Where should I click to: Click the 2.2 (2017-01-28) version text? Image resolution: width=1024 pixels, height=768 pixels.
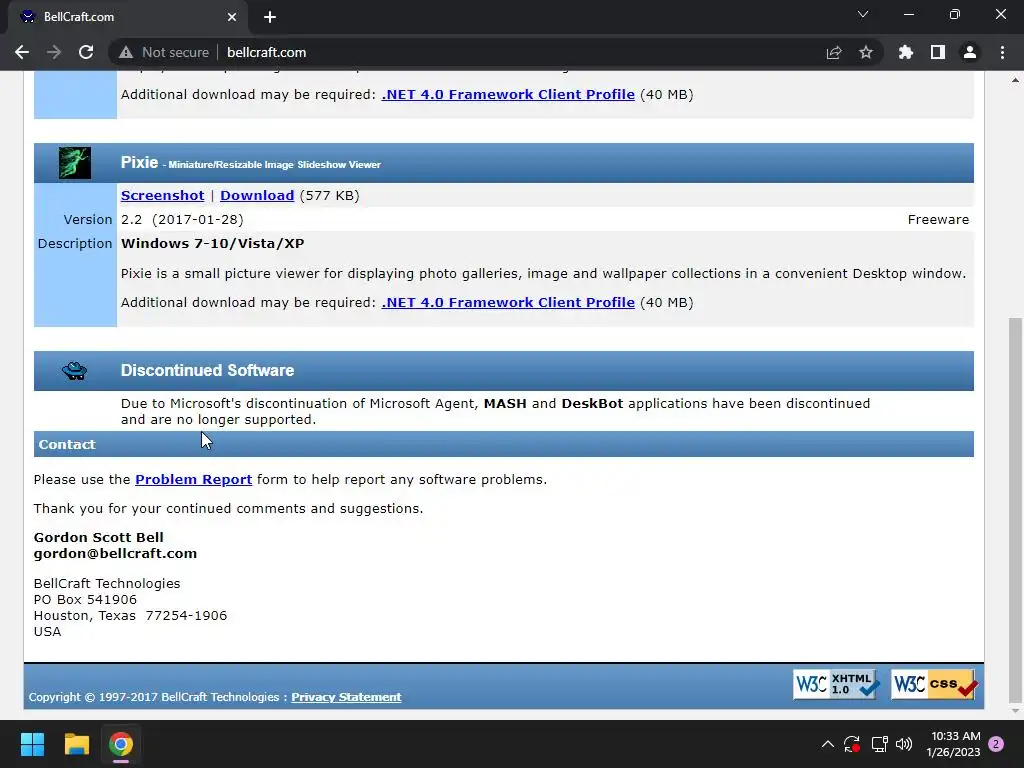pyautogui.click(x=182, y=219)
